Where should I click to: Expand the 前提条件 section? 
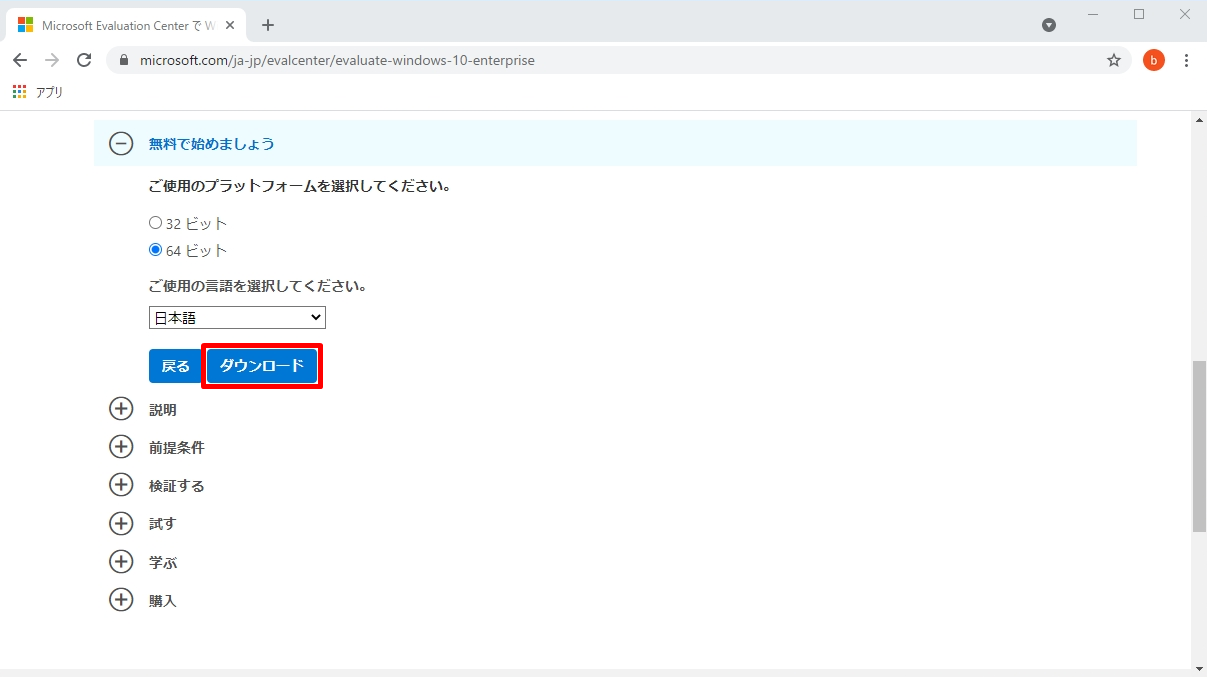121,447
